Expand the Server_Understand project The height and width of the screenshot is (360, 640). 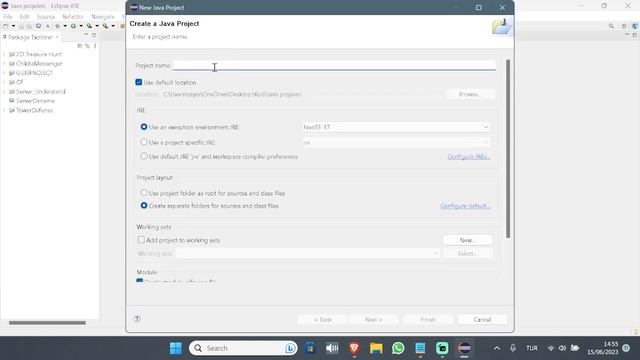[4, 91]
